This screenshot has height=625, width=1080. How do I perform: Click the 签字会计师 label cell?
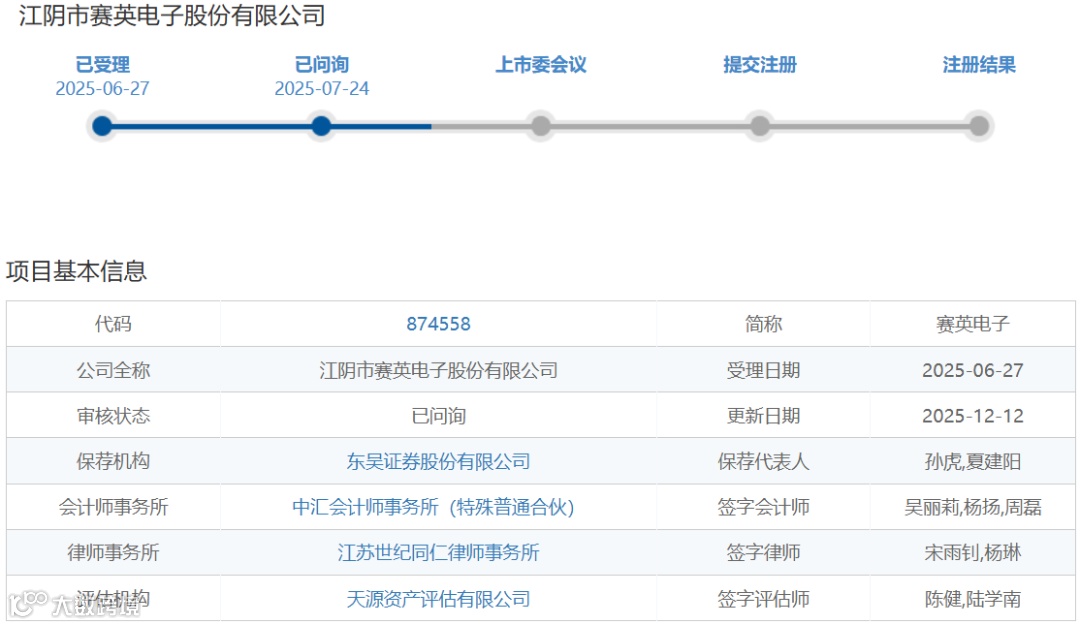click(763, 507)
